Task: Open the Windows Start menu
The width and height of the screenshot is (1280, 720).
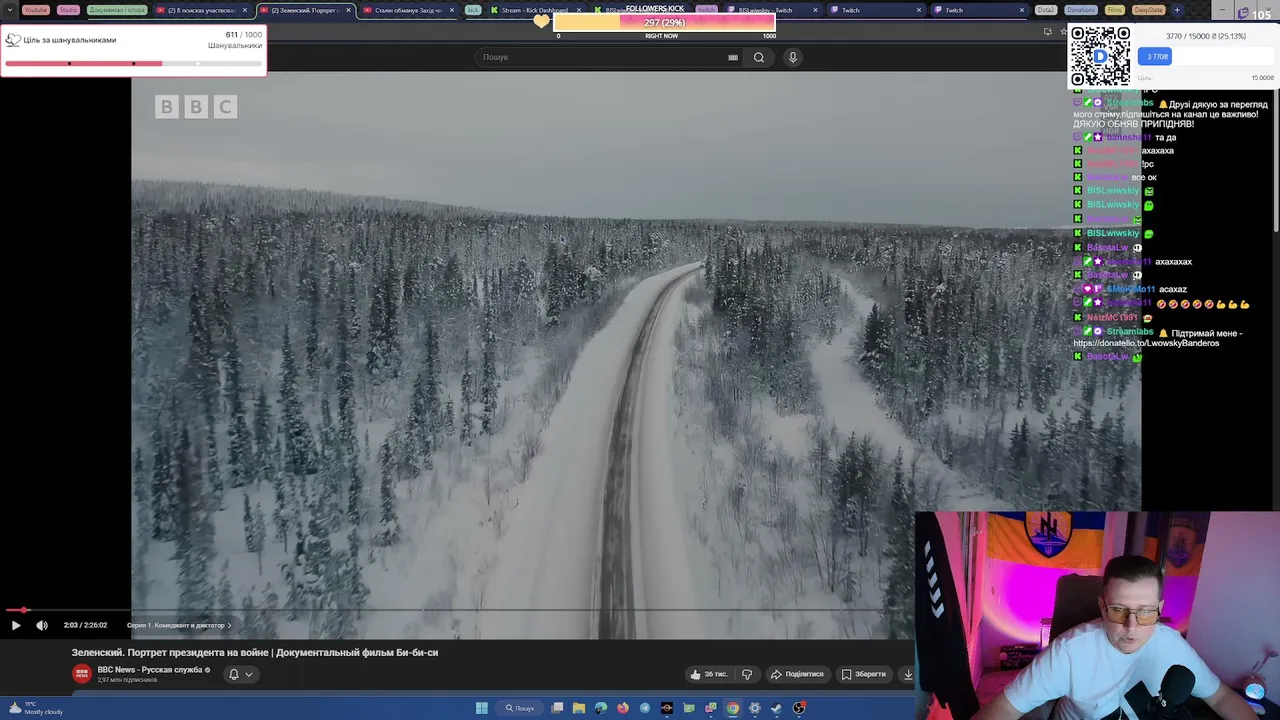Action: [482, 708]
